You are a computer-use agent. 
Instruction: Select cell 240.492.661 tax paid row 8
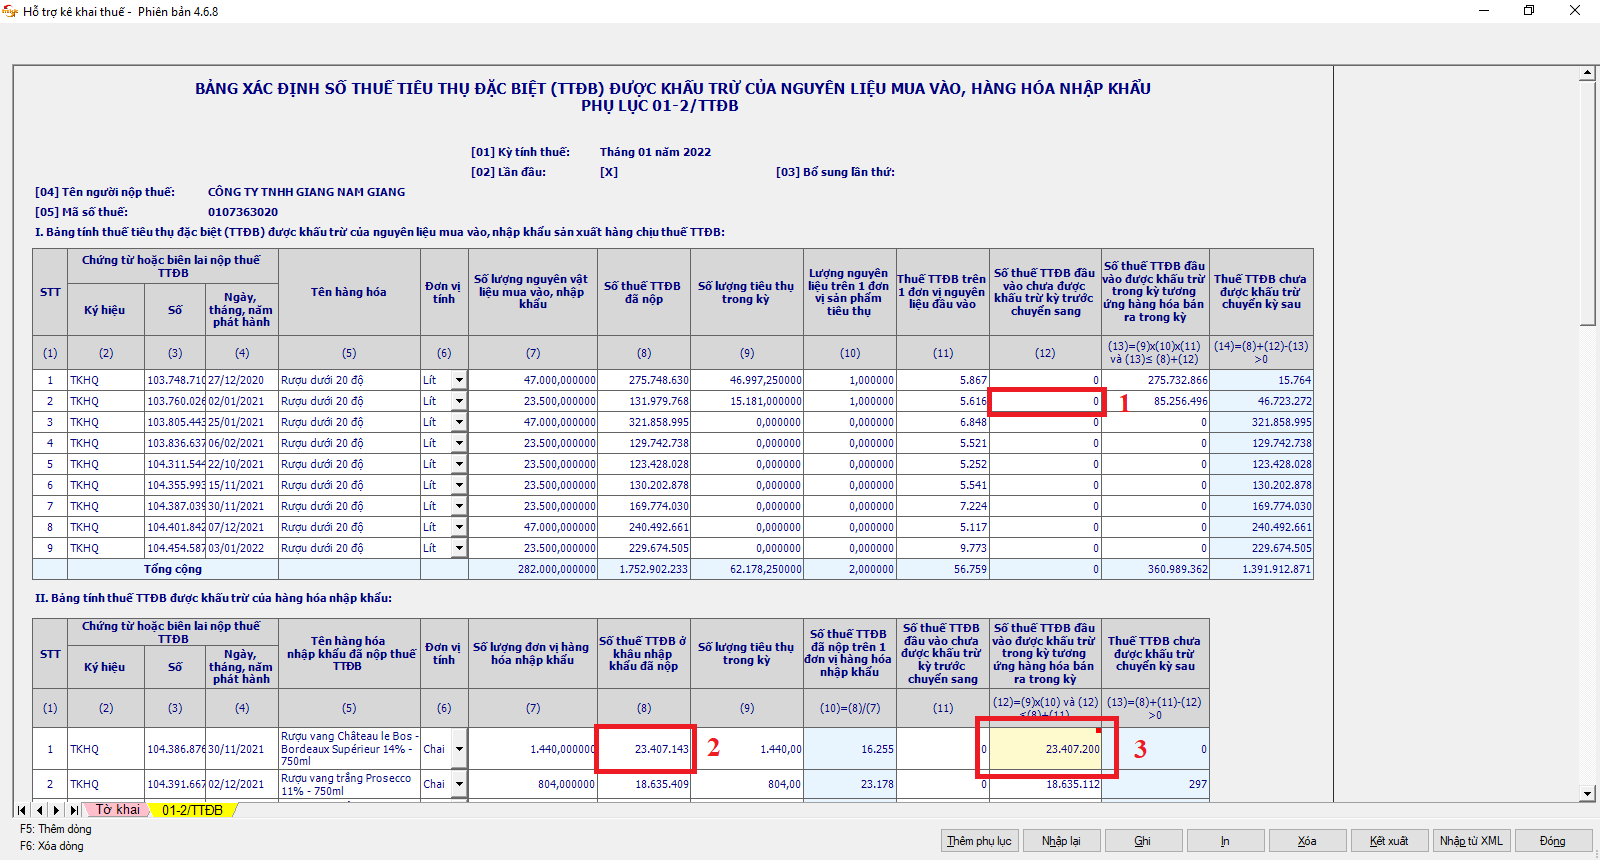tap(644, 527)
